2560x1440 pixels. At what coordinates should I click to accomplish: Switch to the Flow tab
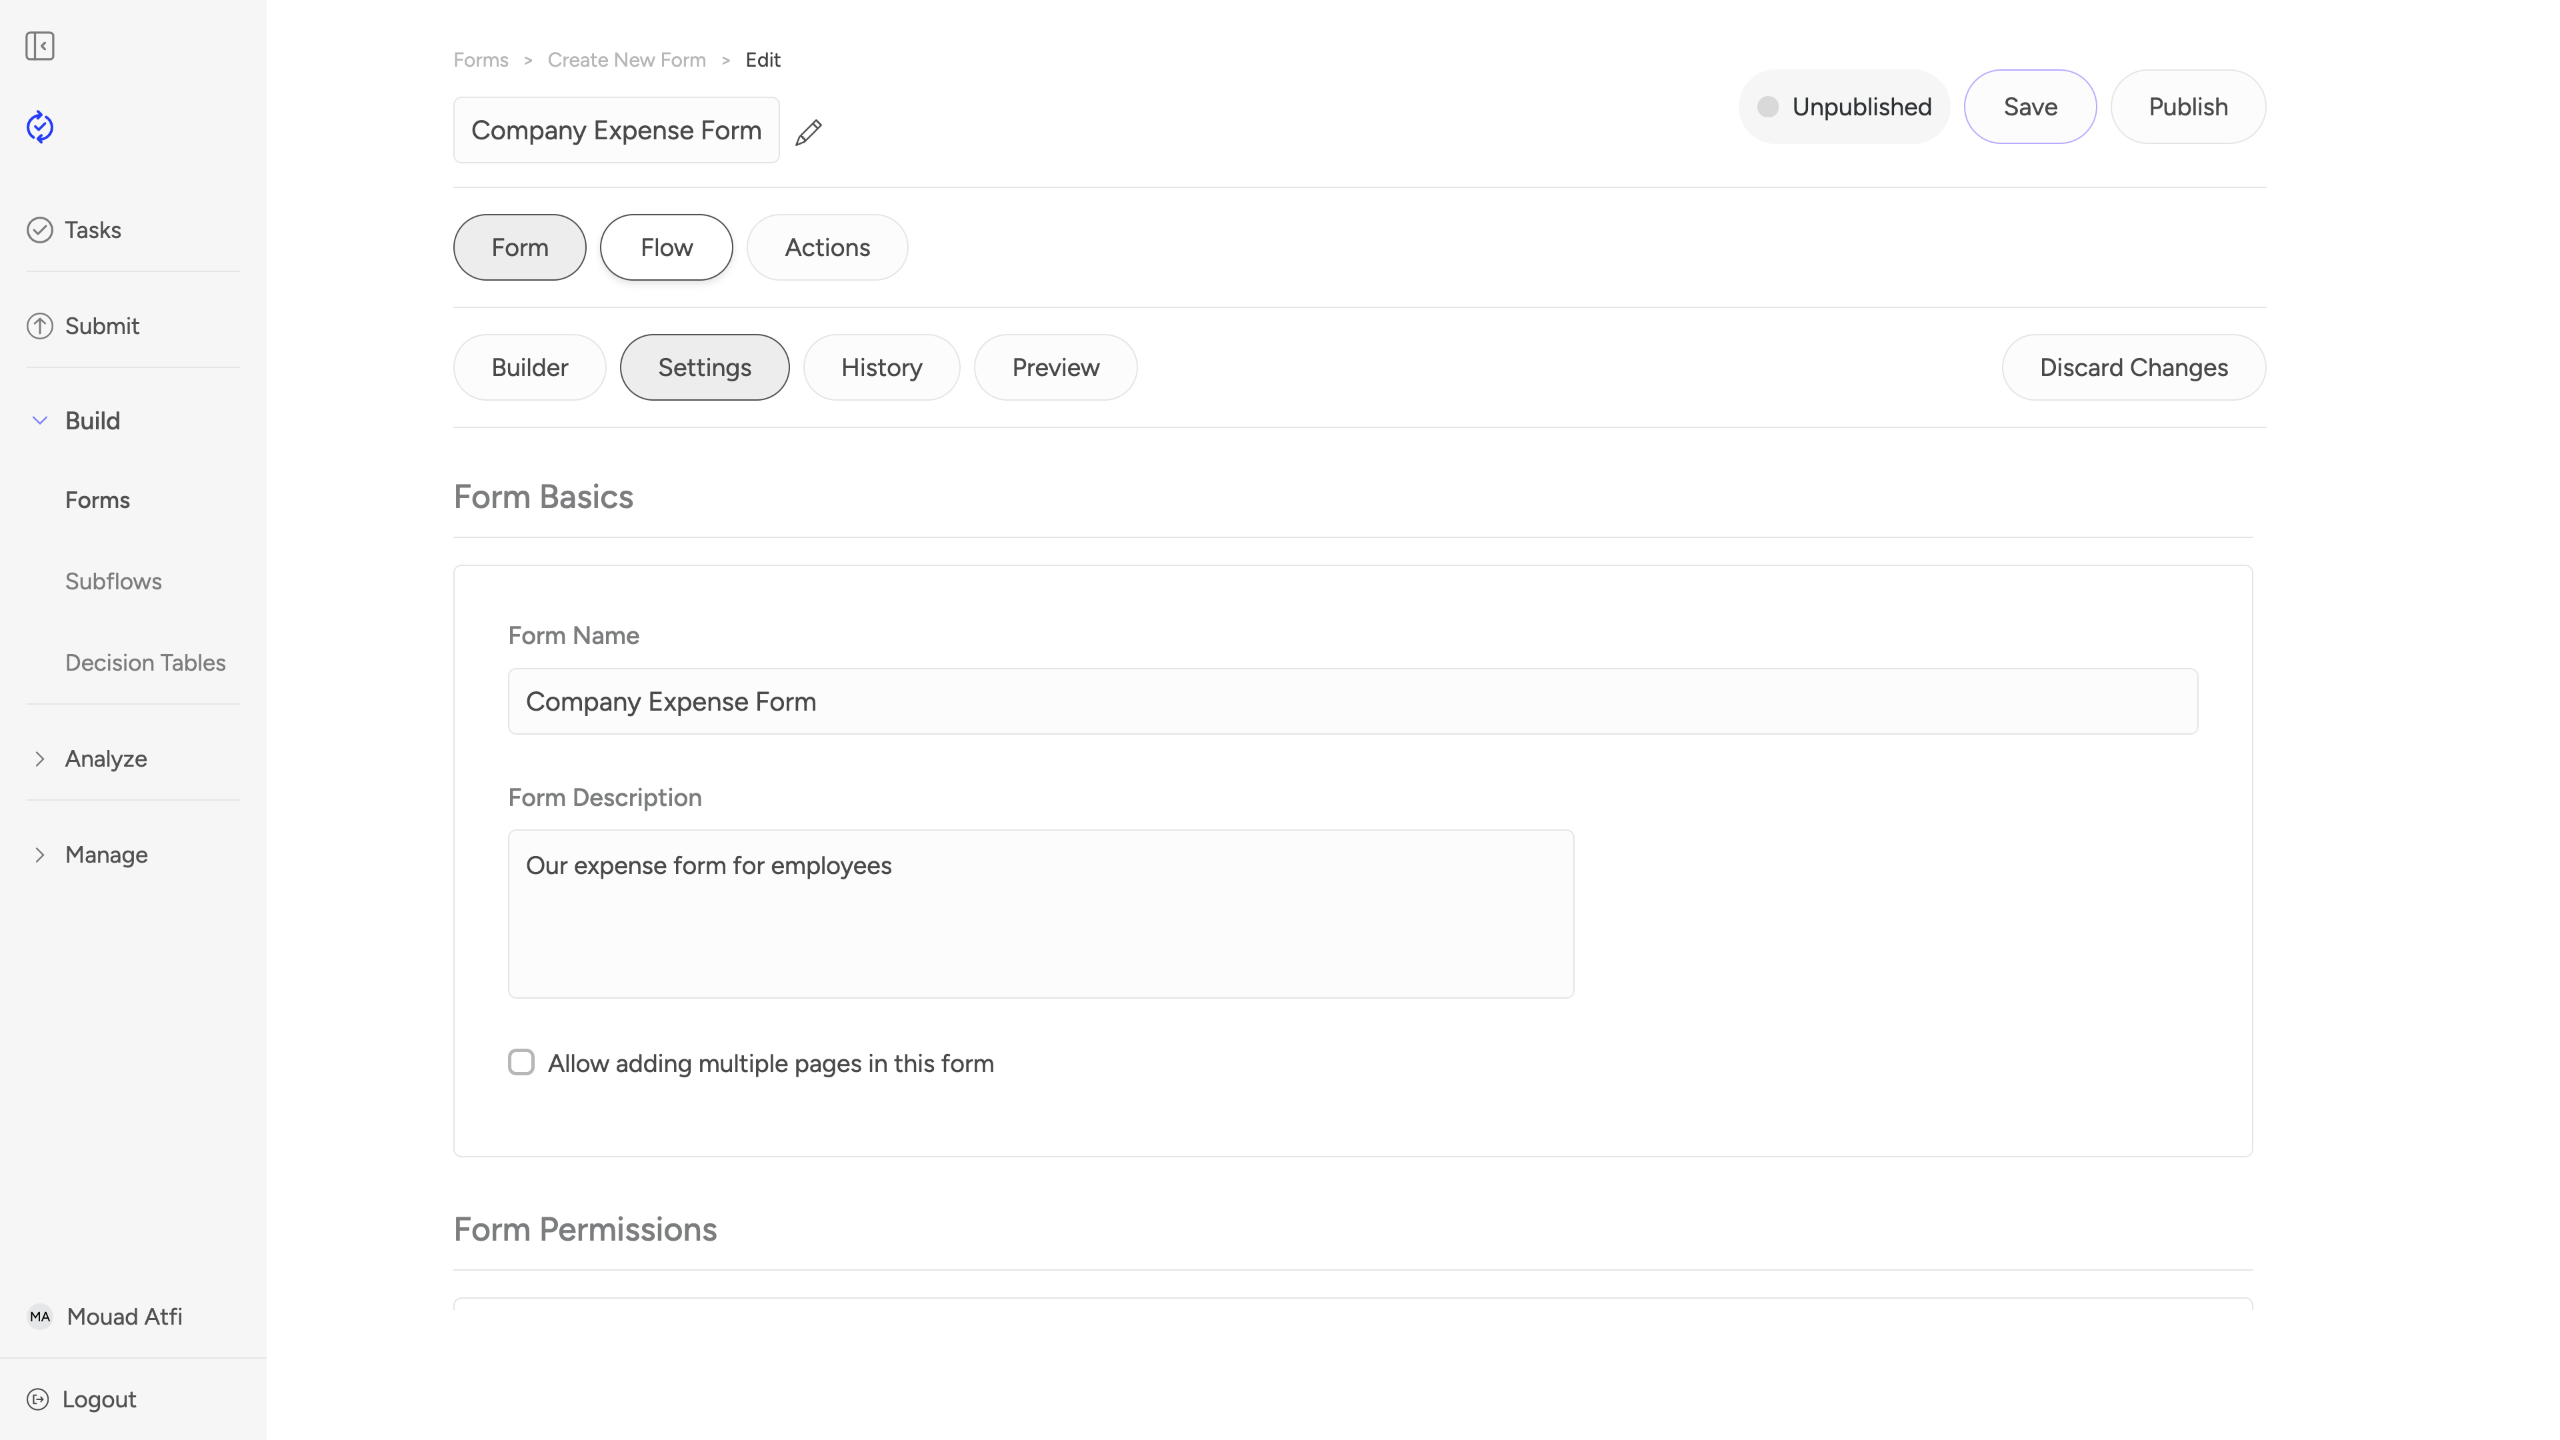tap(666, 247)
